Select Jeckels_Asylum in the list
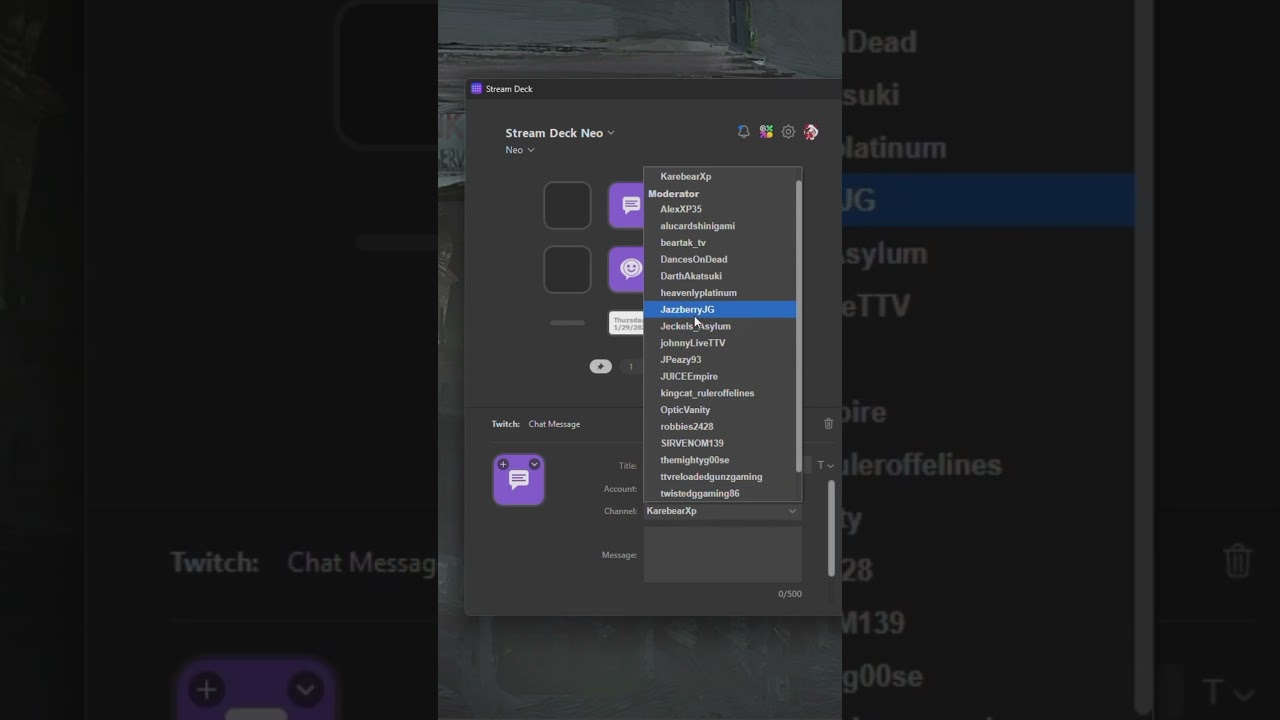Viewport: 1280px width, 720px height. (719, 326)
